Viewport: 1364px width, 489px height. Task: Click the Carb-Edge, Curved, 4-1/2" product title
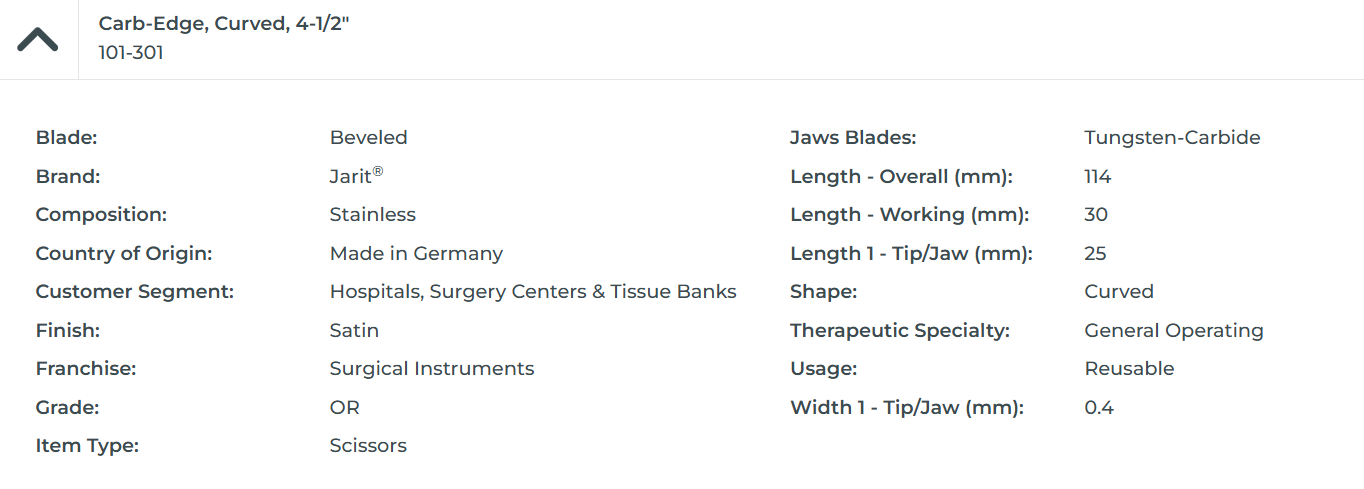(x=223, y=23)
